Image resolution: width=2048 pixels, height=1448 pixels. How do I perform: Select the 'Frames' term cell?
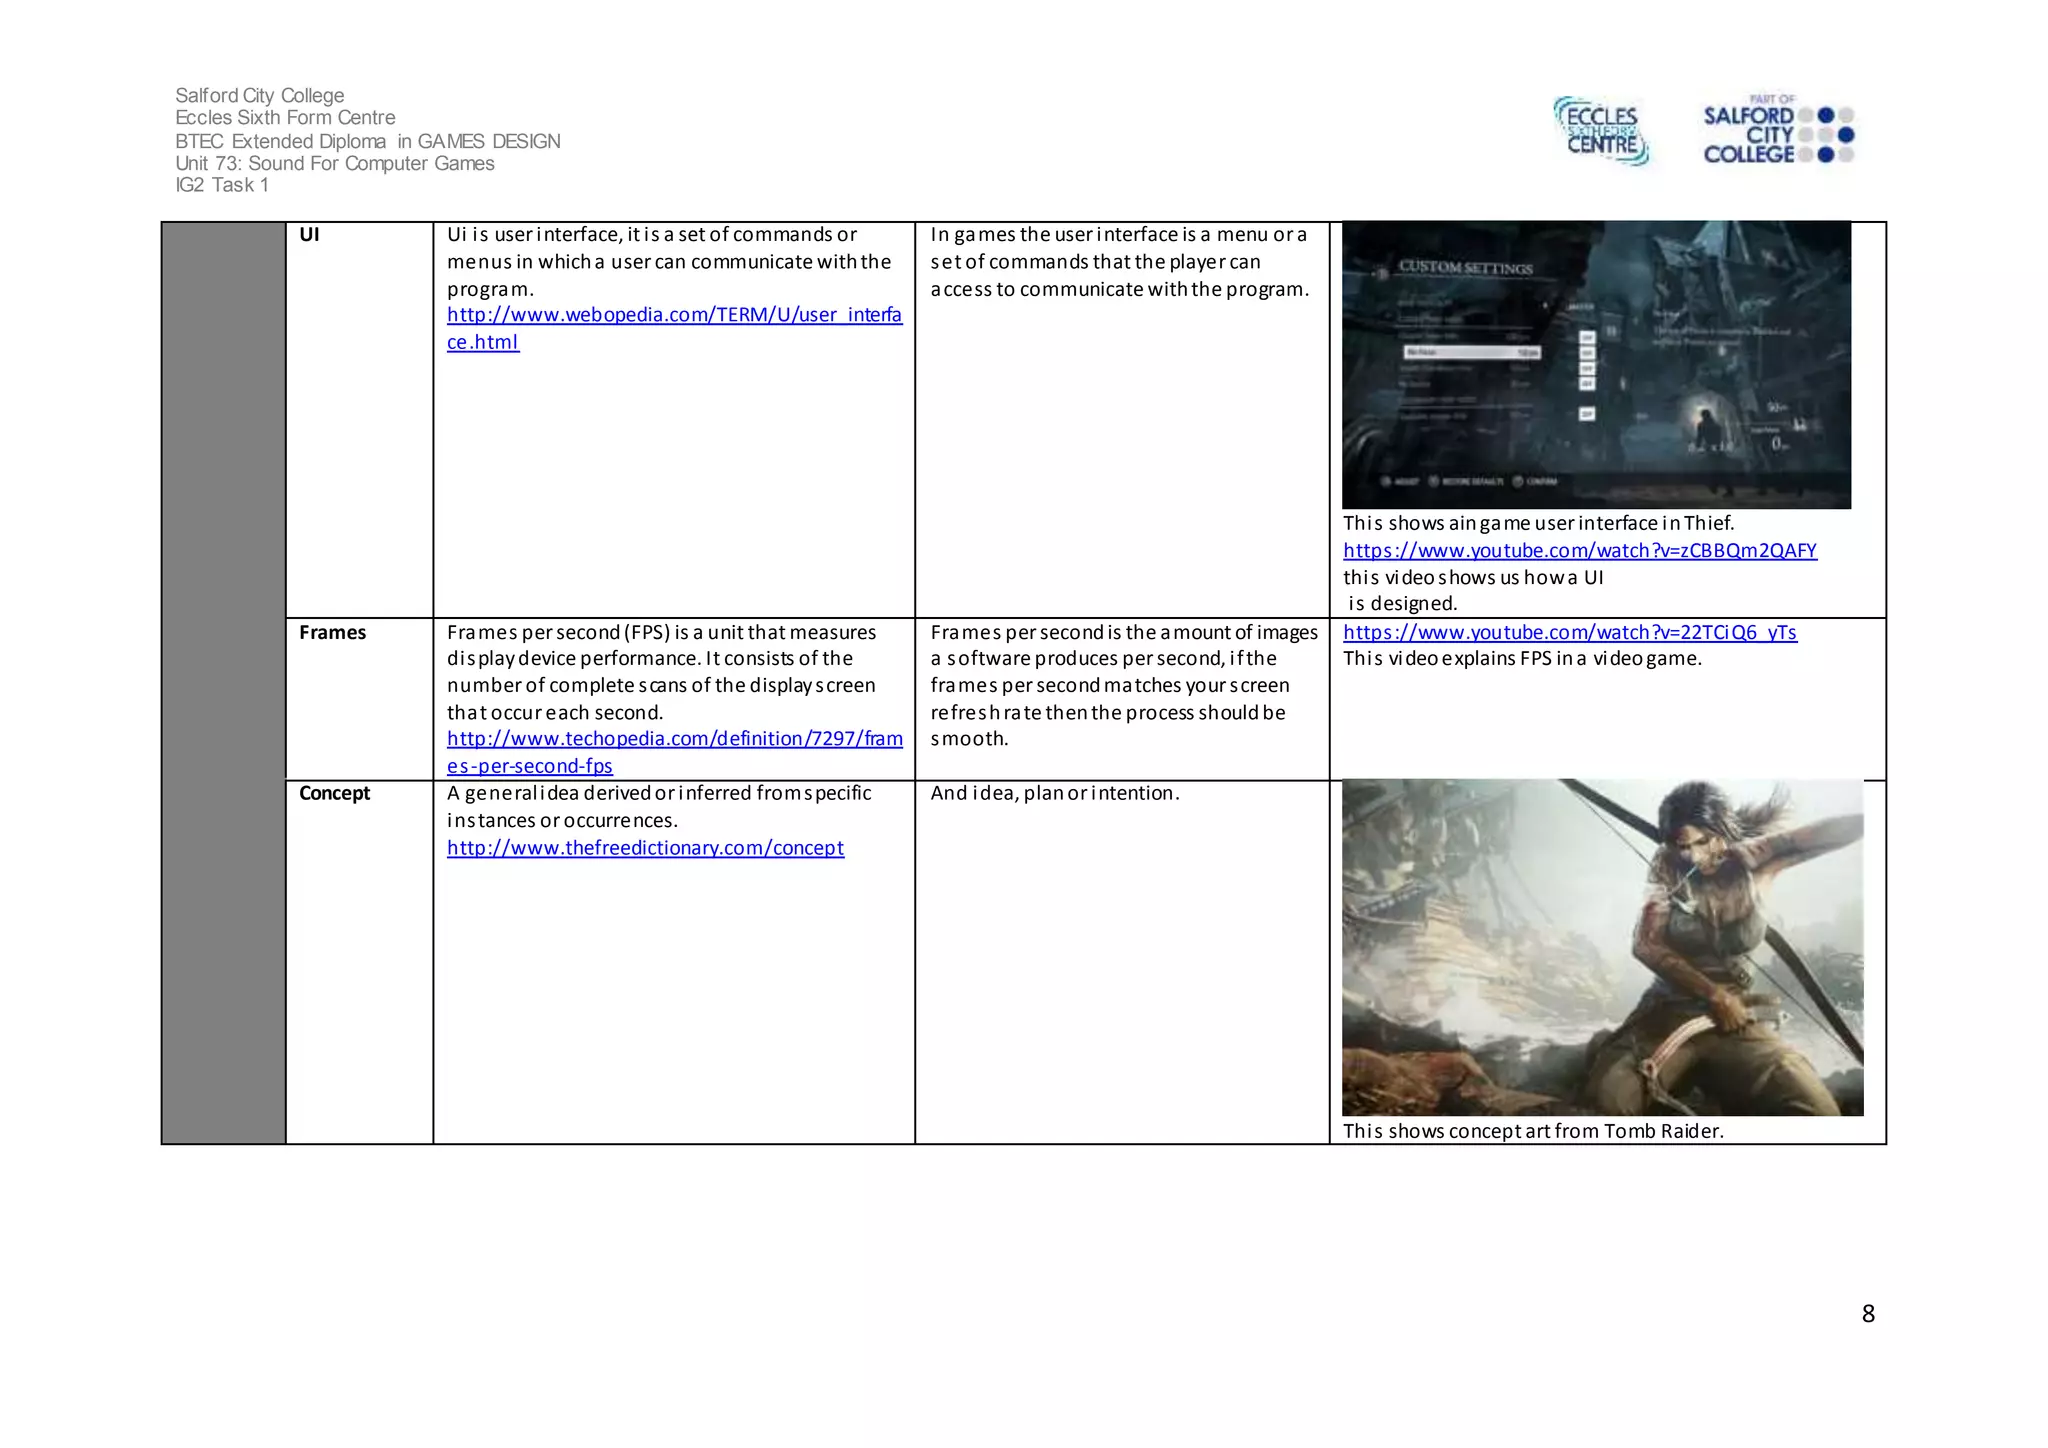coord(359,699)
